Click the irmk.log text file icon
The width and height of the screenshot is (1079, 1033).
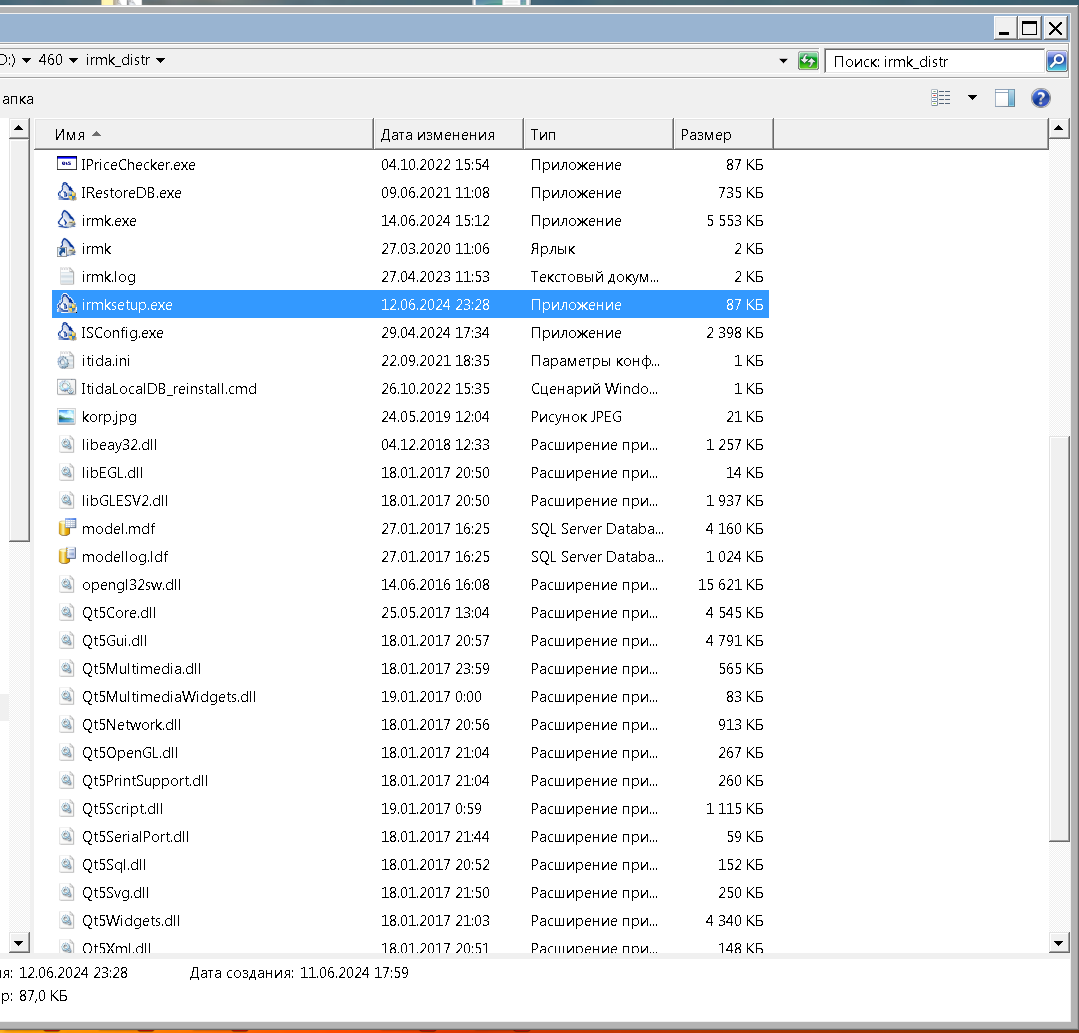66,276
